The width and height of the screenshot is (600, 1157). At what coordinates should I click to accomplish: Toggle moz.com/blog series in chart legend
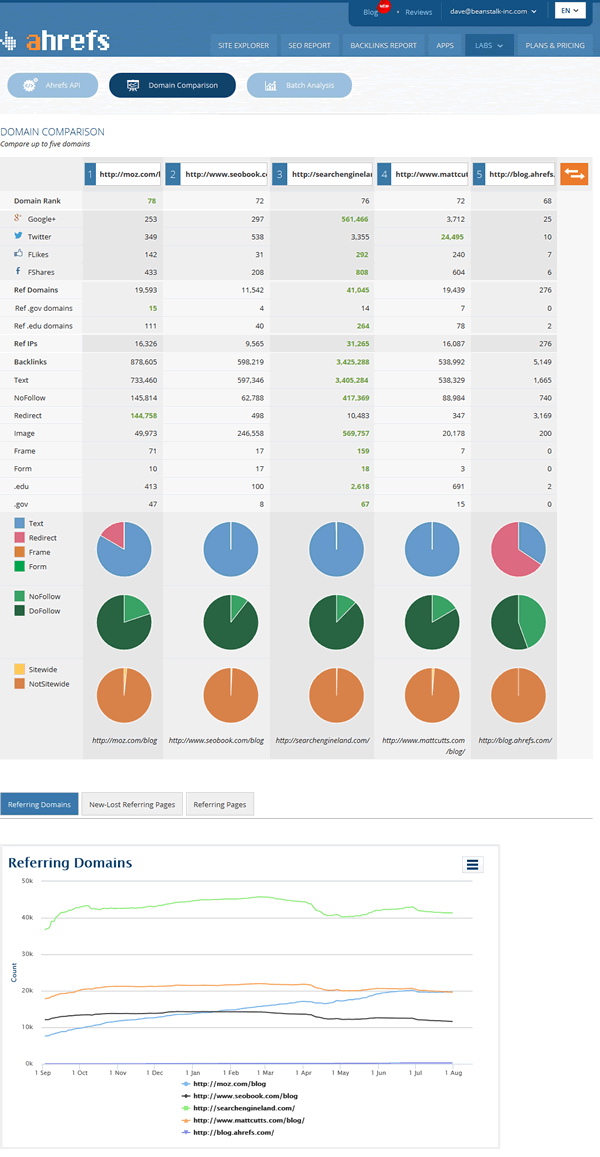(x=224, y=1084)
